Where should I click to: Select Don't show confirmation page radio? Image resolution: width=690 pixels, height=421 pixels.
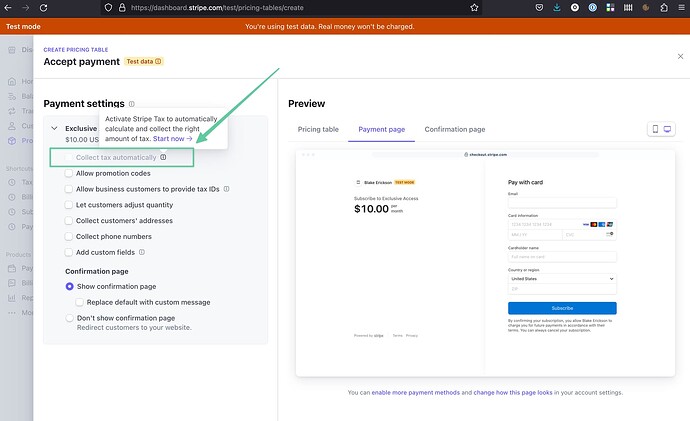coord(70,318)
